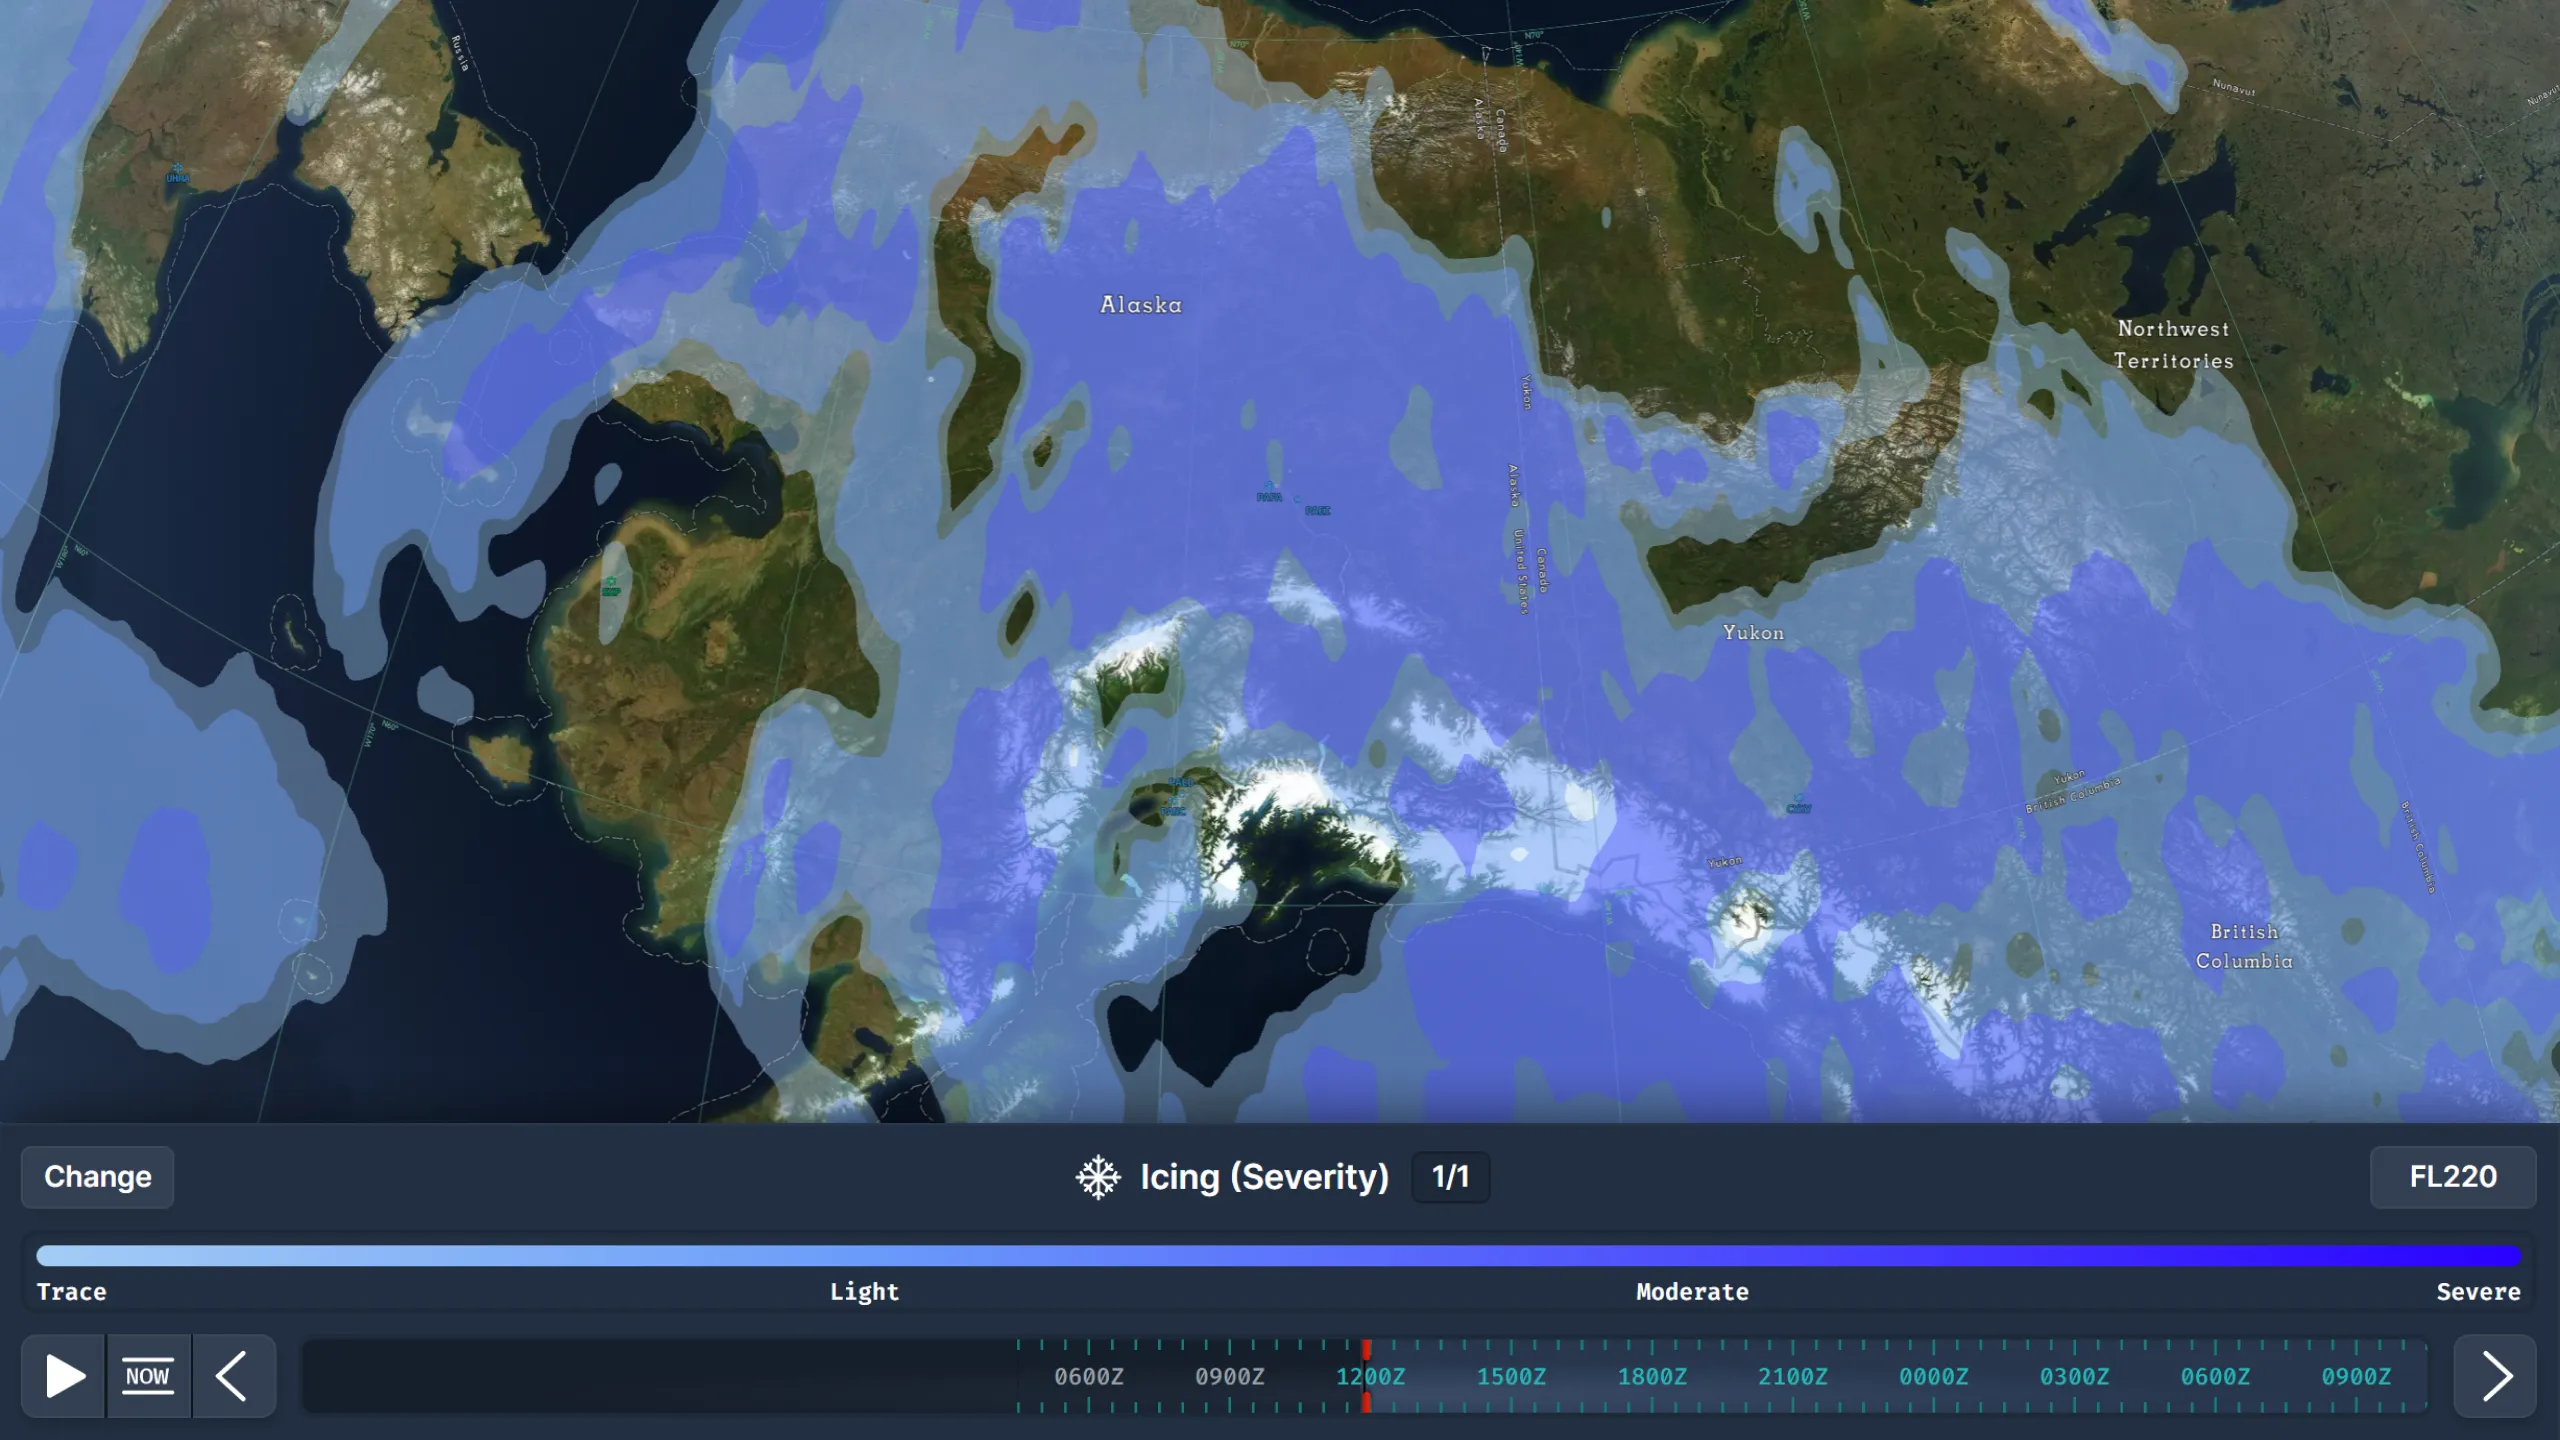
Task: Click 0900Z tick on the timeline
Action: [x=1232, y=1376]
